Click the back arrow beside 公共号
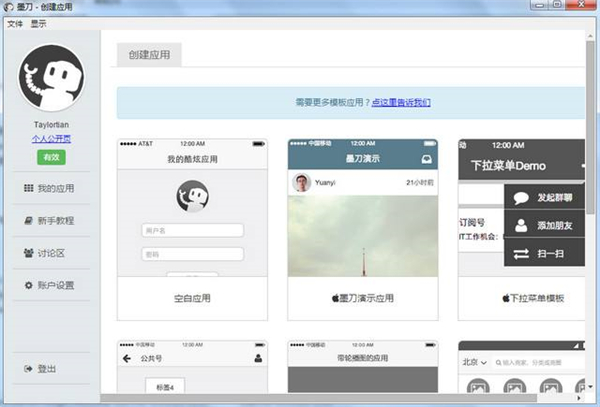Image resolution: width=600 pixels, height=407 pixels. [127, 357]
